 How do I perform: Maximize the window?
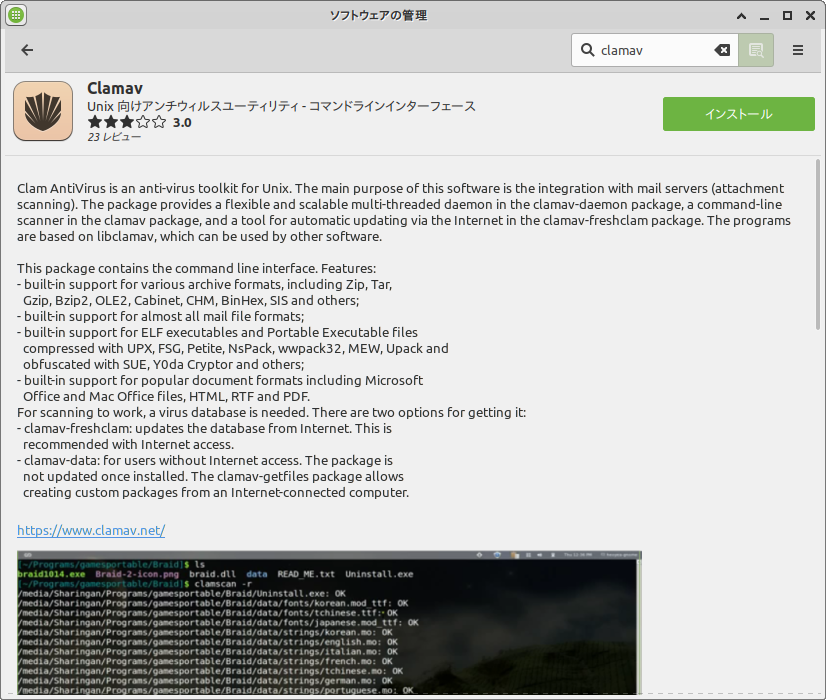pos(787,15)
